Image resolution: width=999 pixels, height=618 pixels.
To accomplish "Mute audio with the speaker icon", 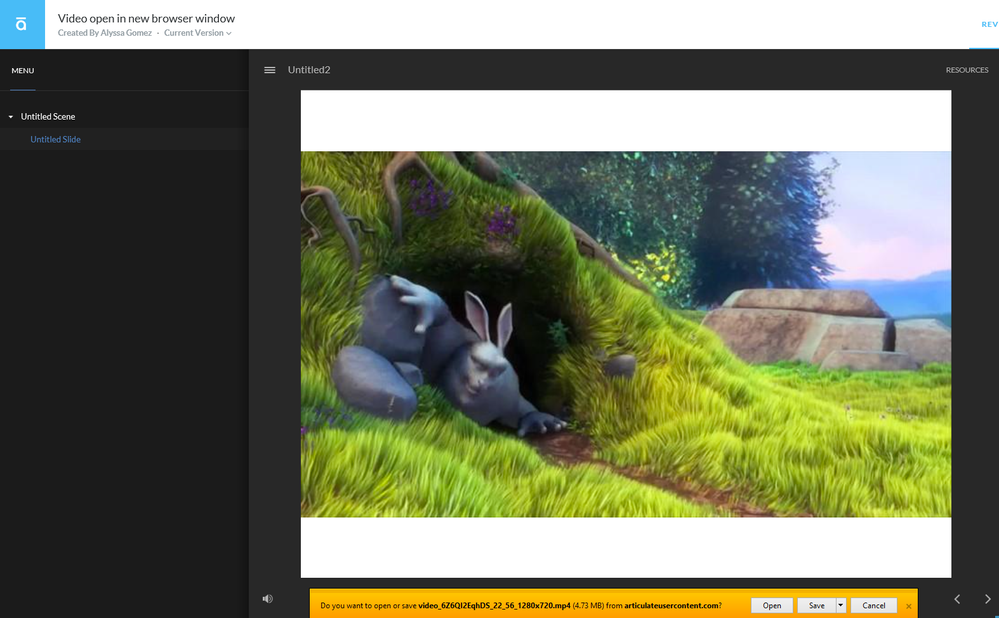I will pyautogui.click(x=268, y=599).
